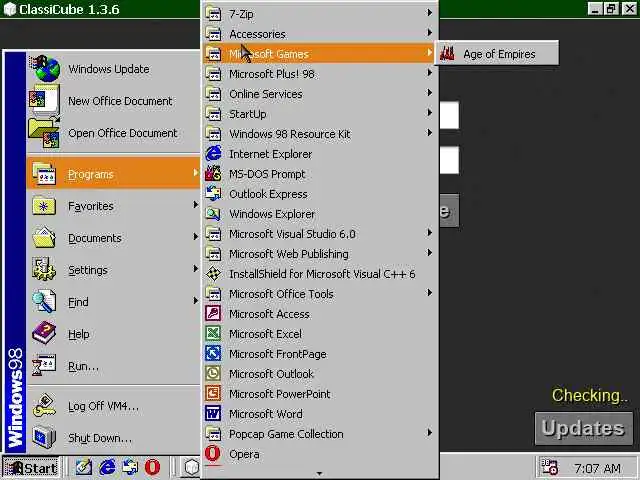The image size is (640, 480).
Task: Click the Microsoft PowerPoint icon
Action: (213, 394)
